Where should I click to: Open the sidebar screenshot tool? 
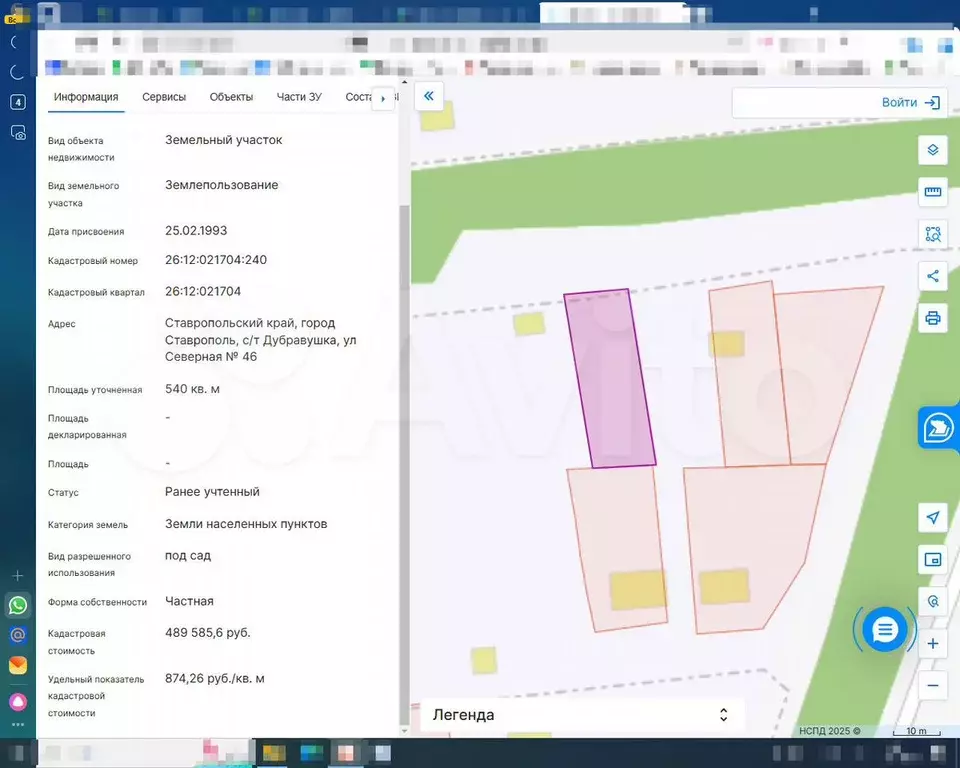tap(18, 132)
